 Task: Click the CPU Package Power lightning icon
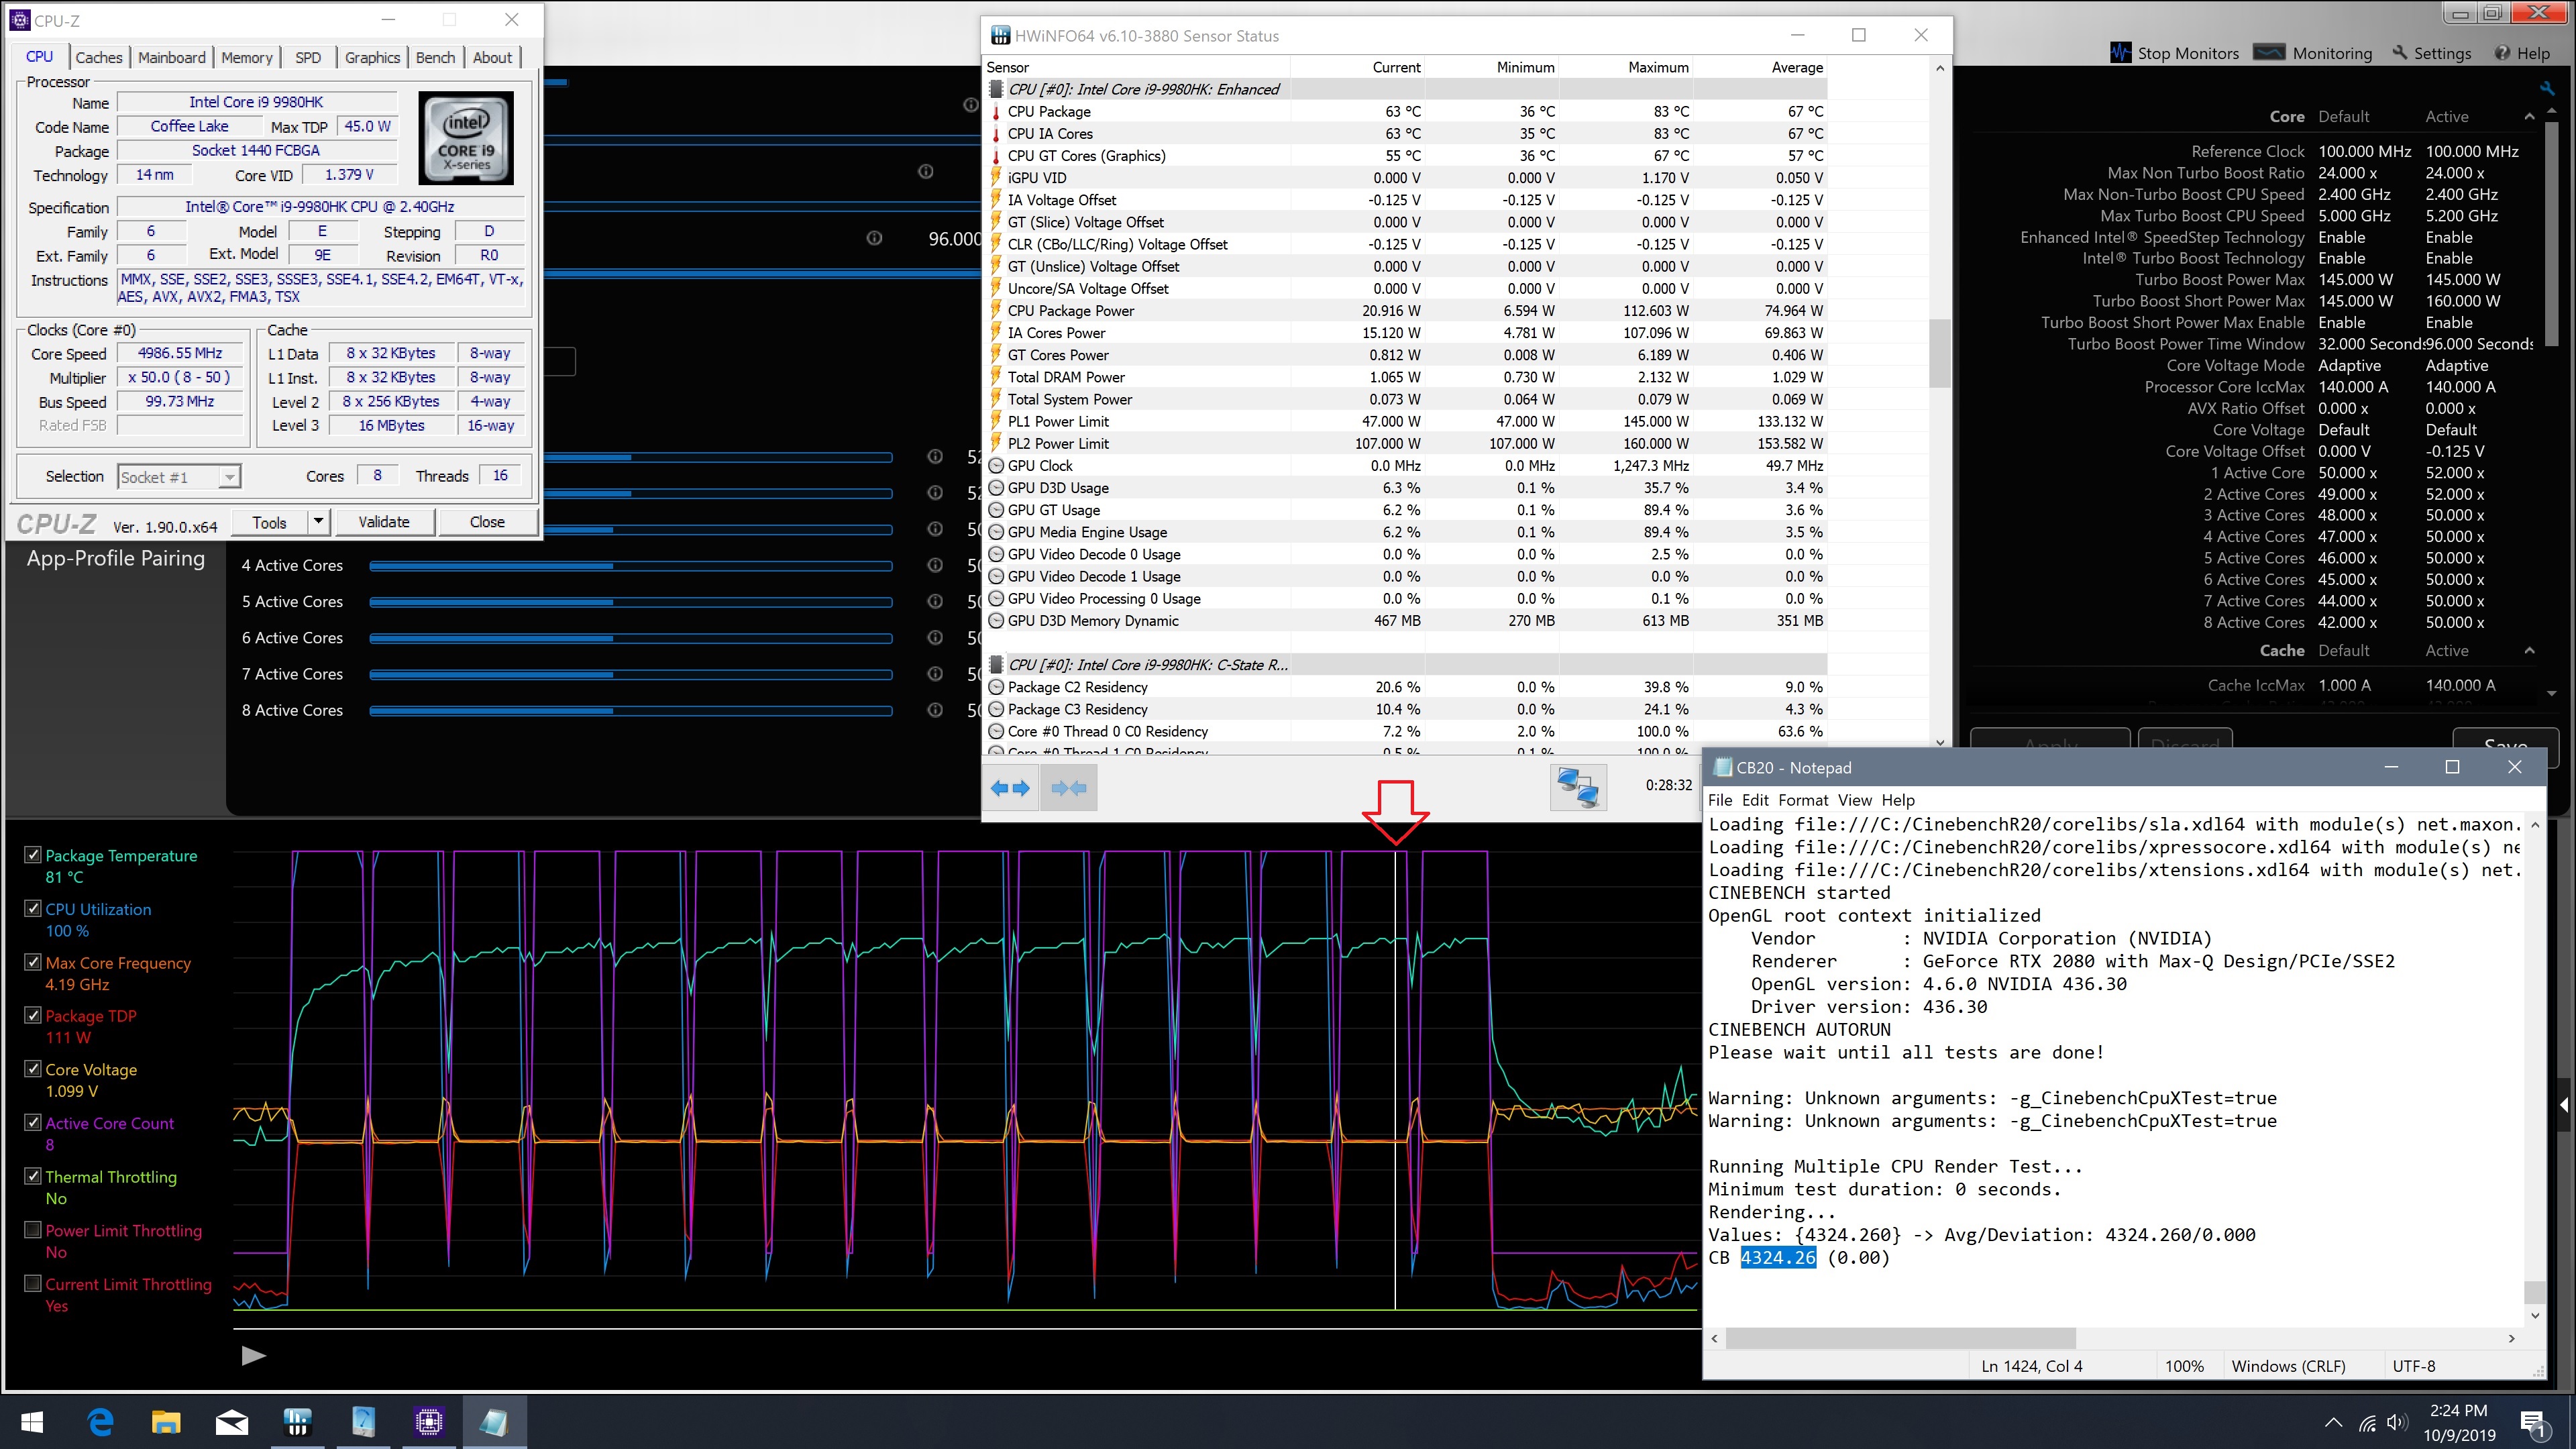click(996, 311)
